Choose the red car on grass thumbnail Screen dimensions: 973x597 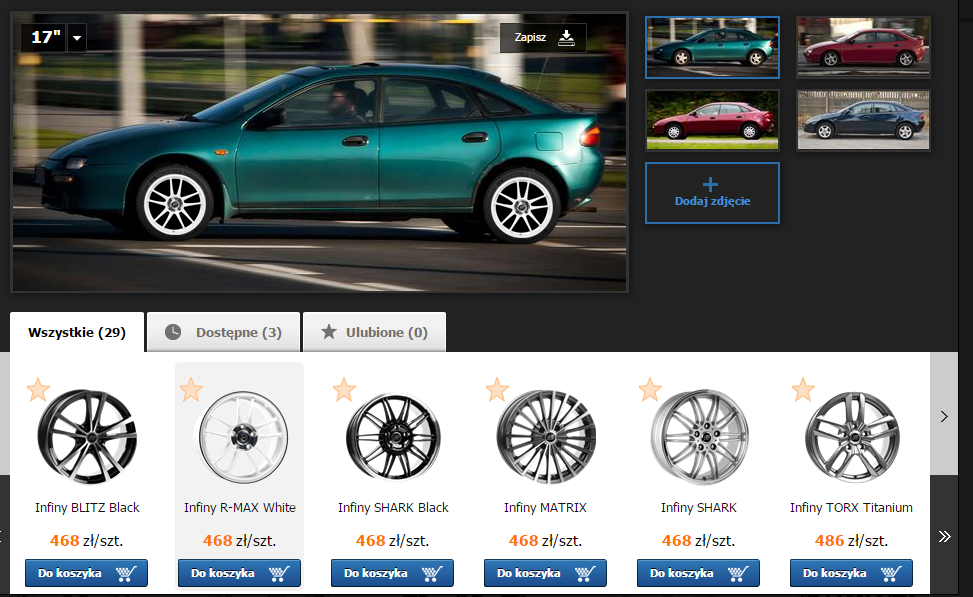712,120
